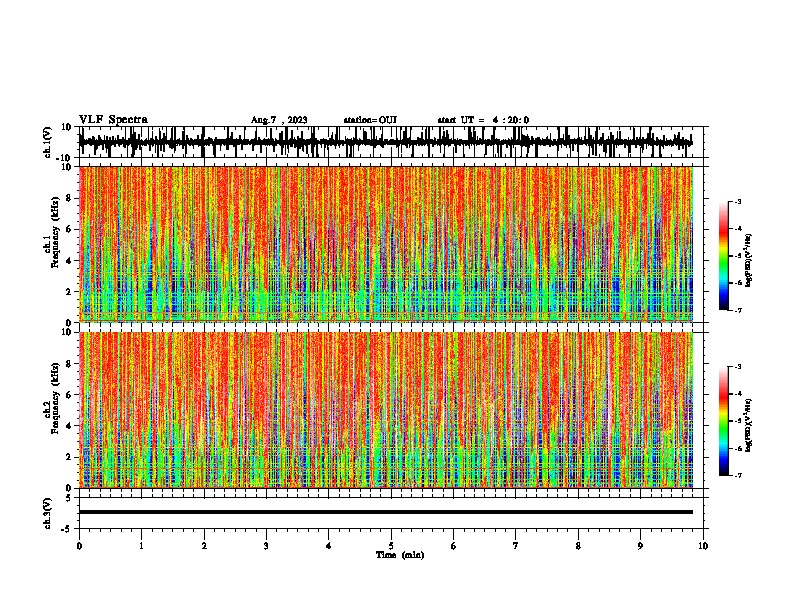This screenshot has height=612, width=792.
Task: Click the "VLF Spectra" plot title
Action: [x=113, y=120]
